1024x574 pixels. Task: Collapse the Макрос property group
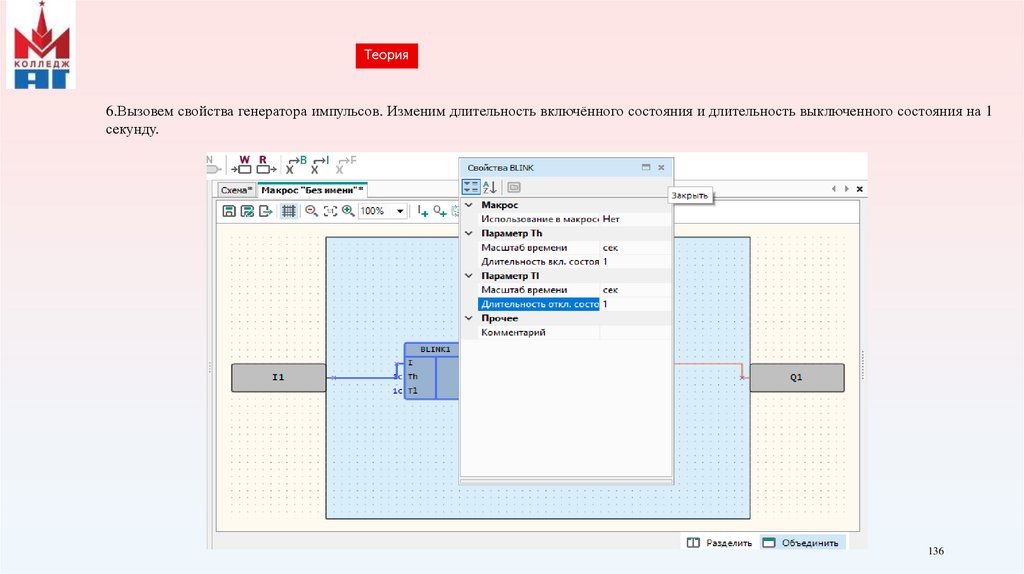click(468, 205)
